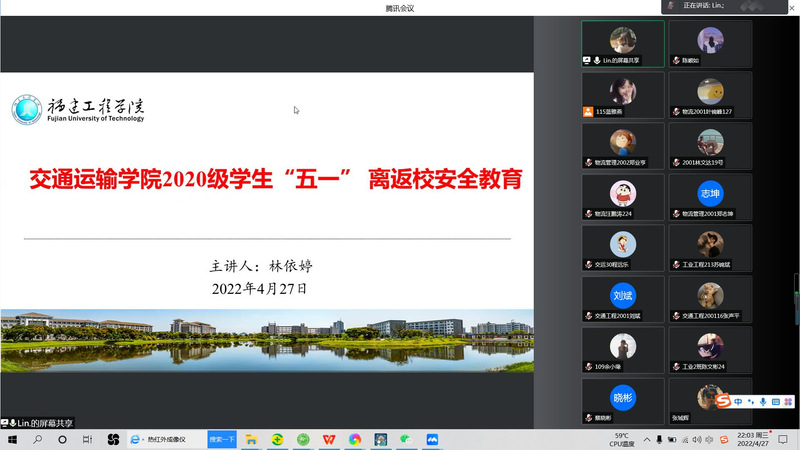Click Lin's green microphone icon in participant tile

click(596, 60)
